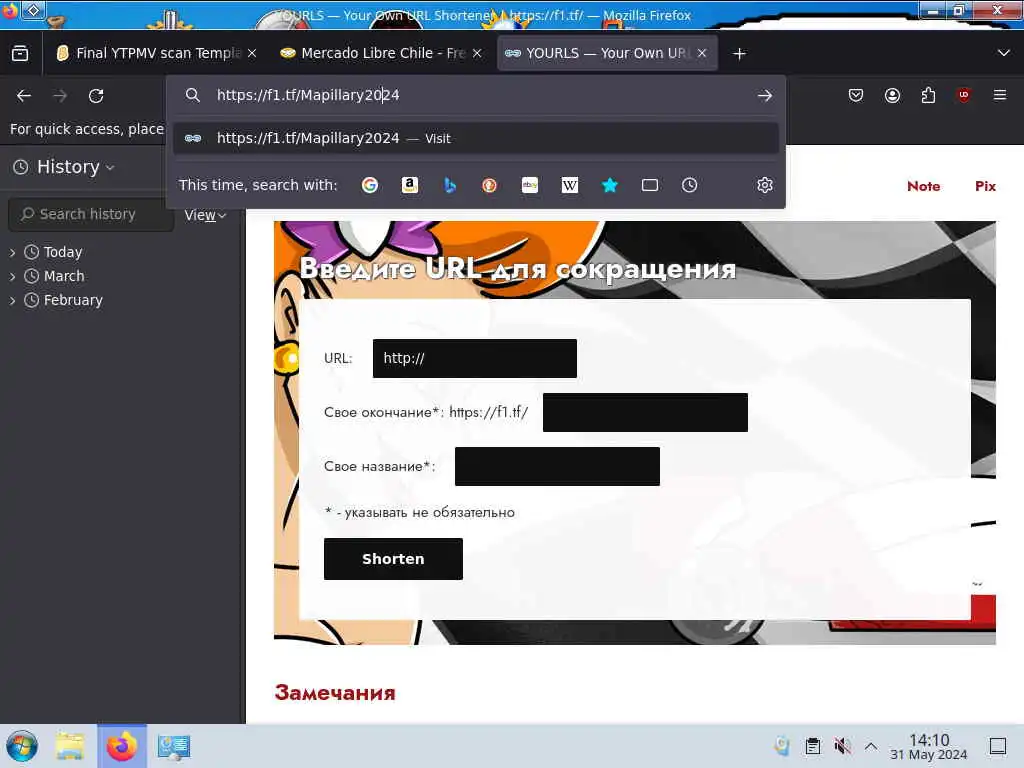The width and height of the screenshot is (1024, 768).
Task: Select the February history row
Action: 123,300
